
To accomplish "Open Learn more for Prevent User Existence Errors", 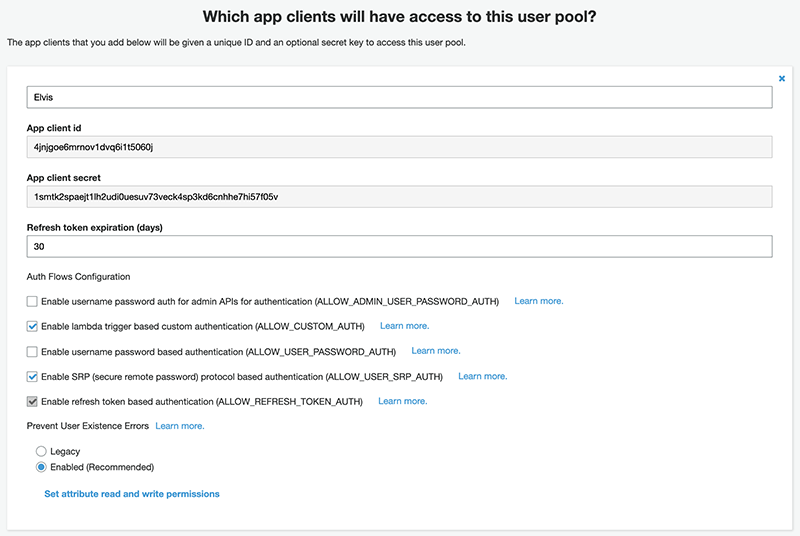I will point(180,426).
